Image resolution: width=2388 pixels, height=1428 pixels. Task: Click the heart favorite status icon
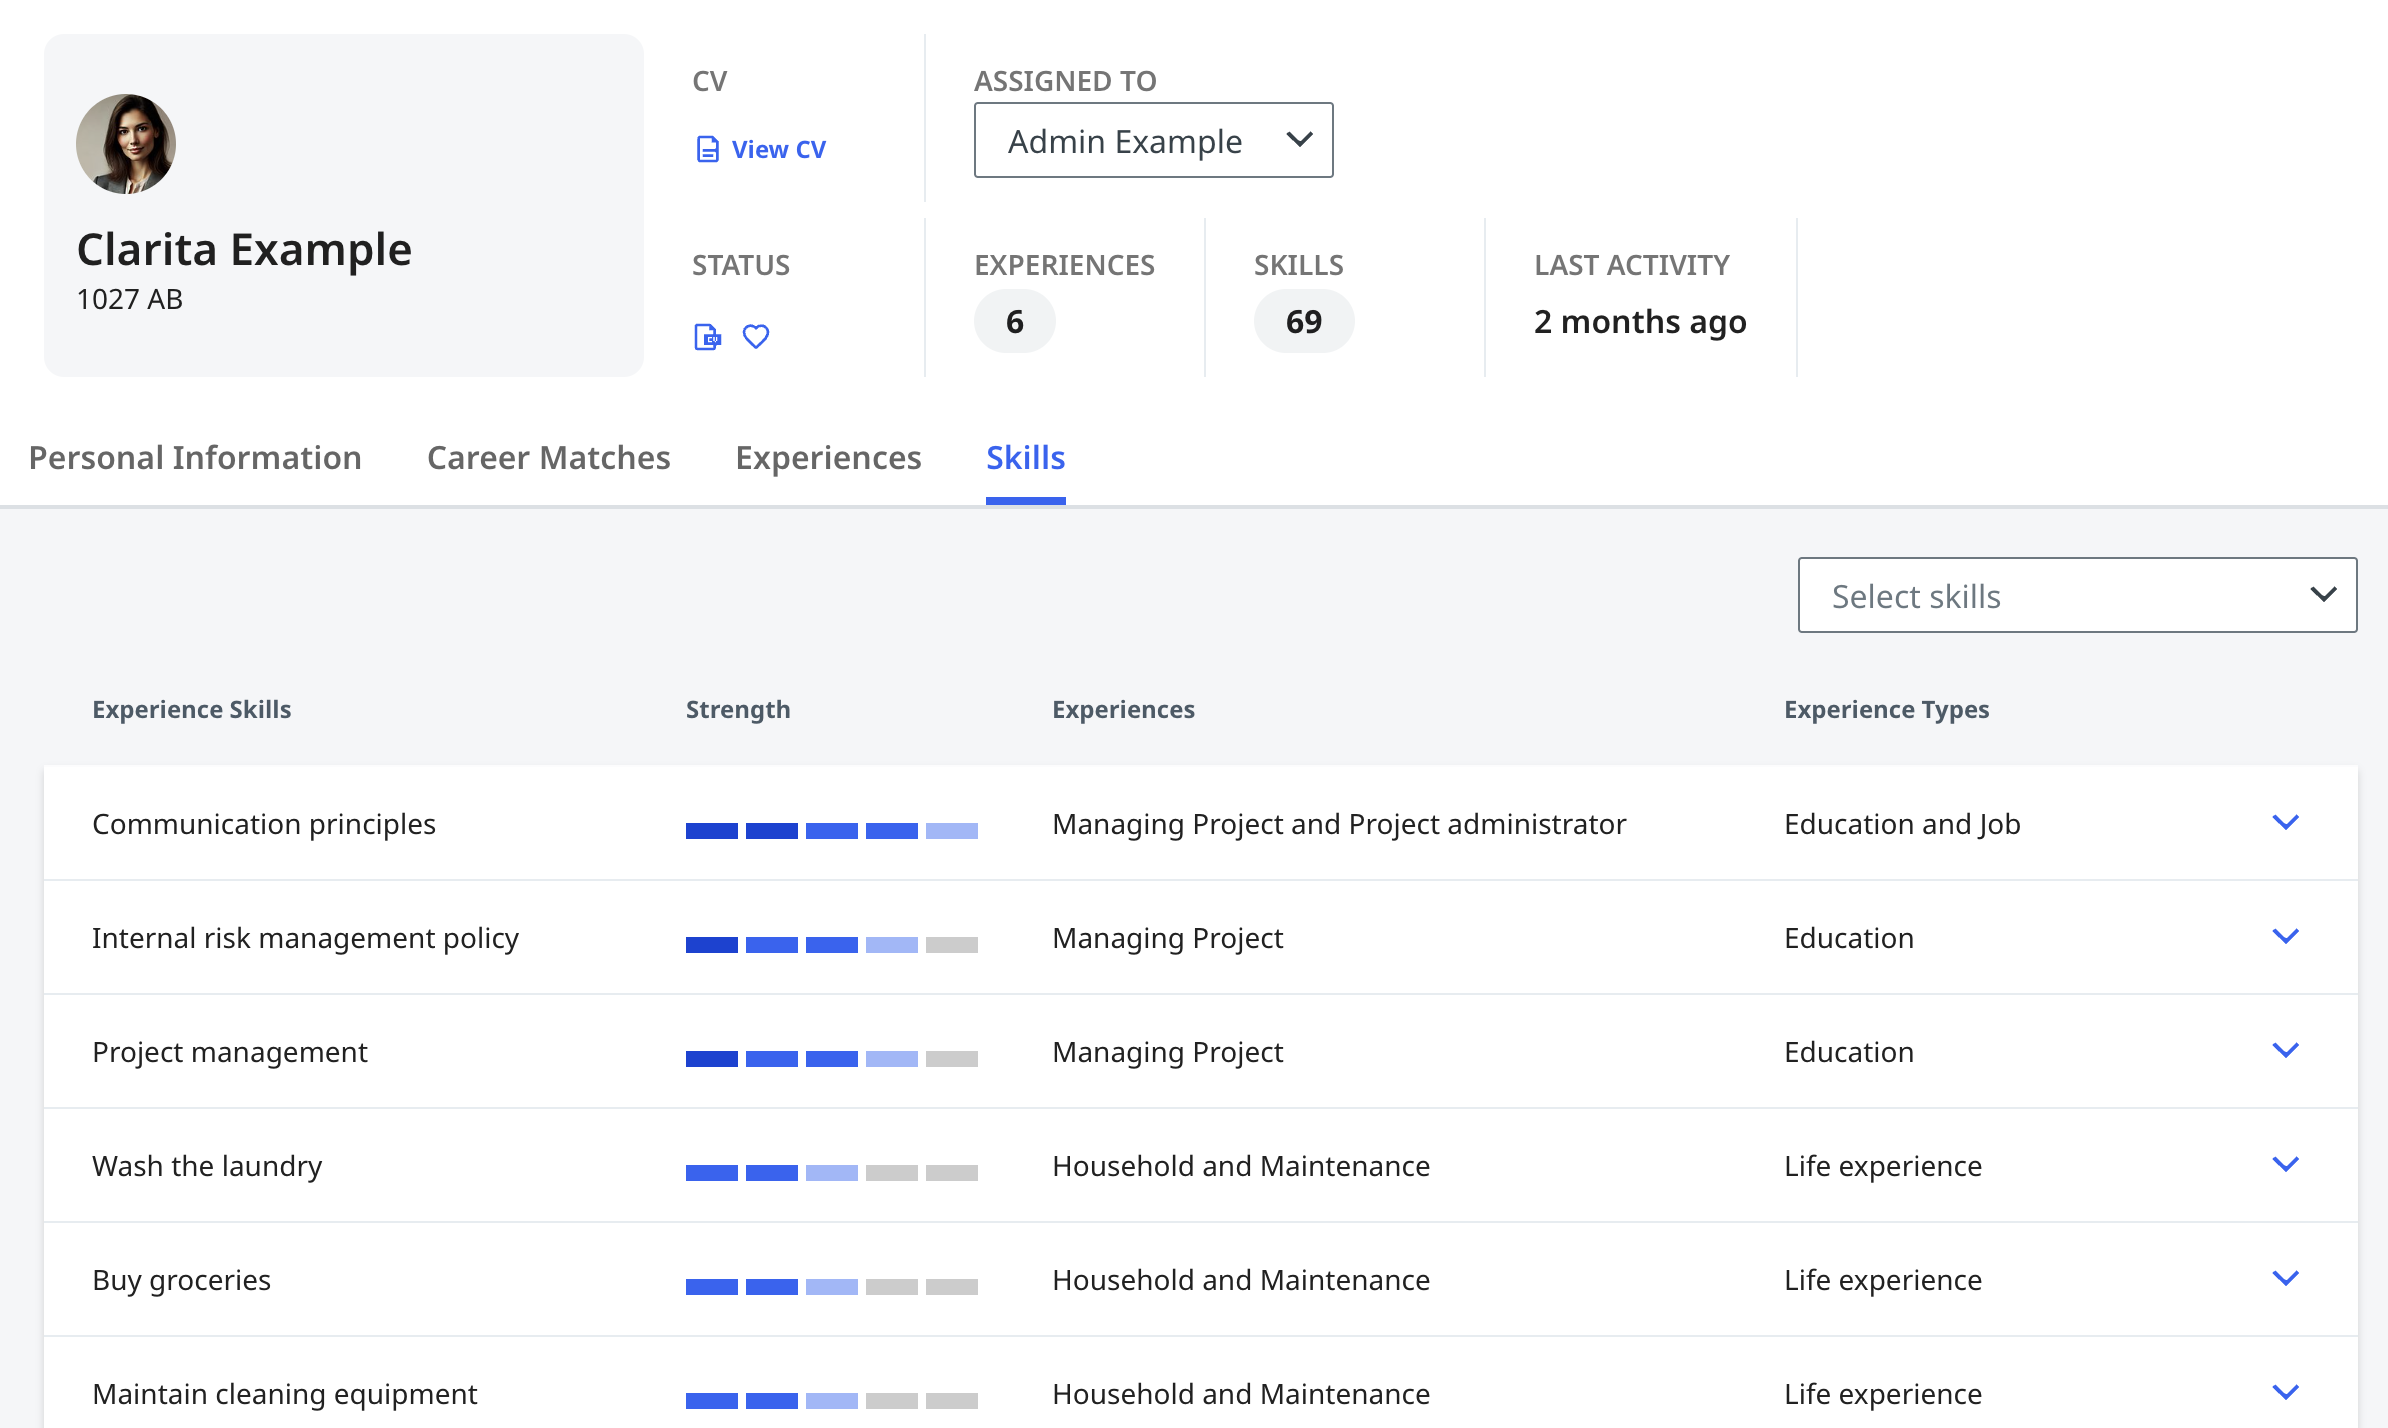[x=756, y=337]
